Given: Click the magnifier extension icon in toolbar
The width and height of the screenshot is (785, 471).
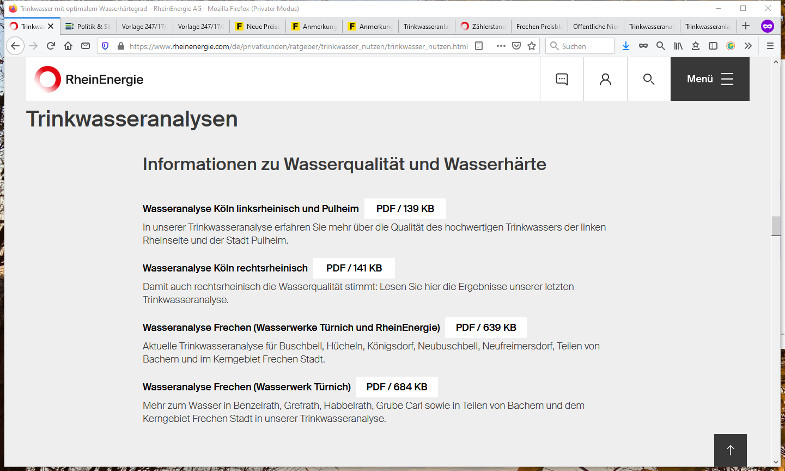Looking at the screenshot, I should coord(661,46).
